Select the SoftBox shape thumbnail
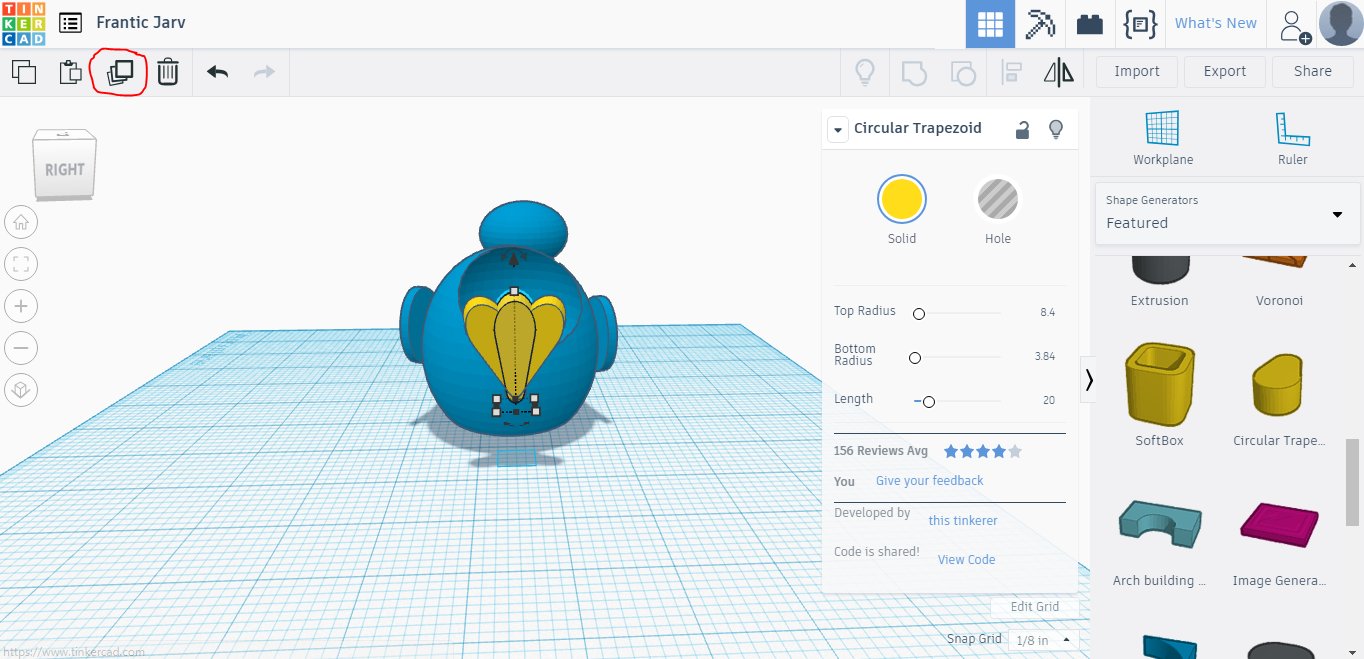 coord(1160,385)
